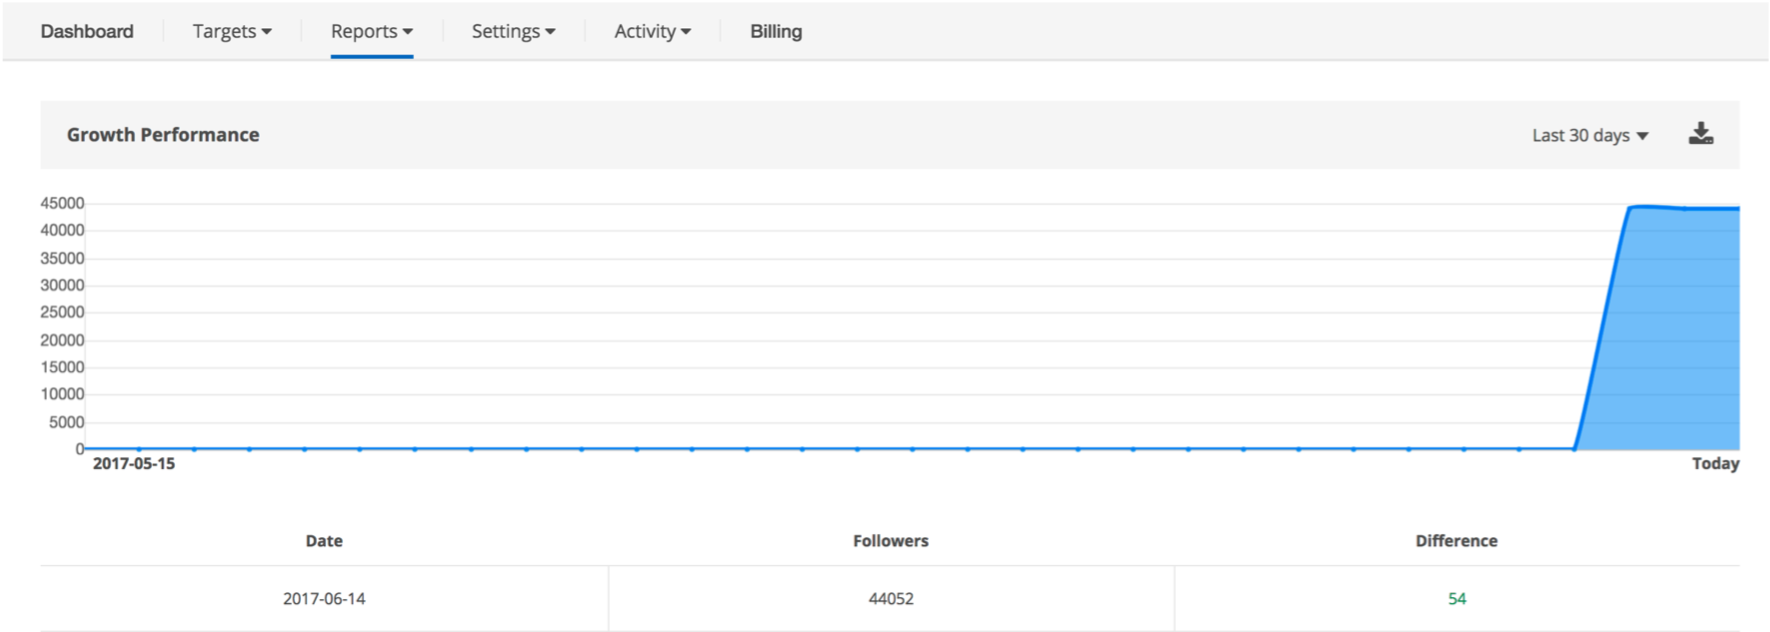
Task: Select the Growth Performance heading
Action: (163, 135)
